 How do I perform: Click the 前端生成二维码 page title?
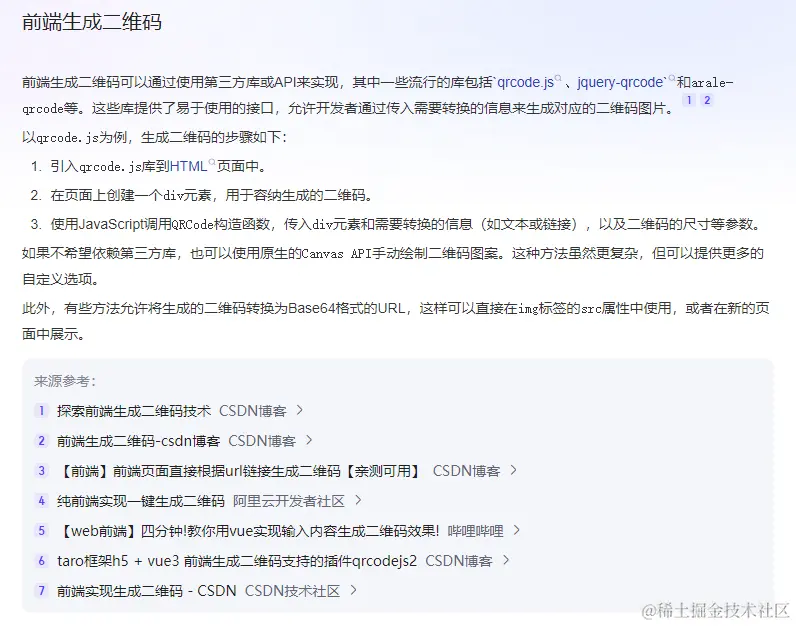point(92,22)
